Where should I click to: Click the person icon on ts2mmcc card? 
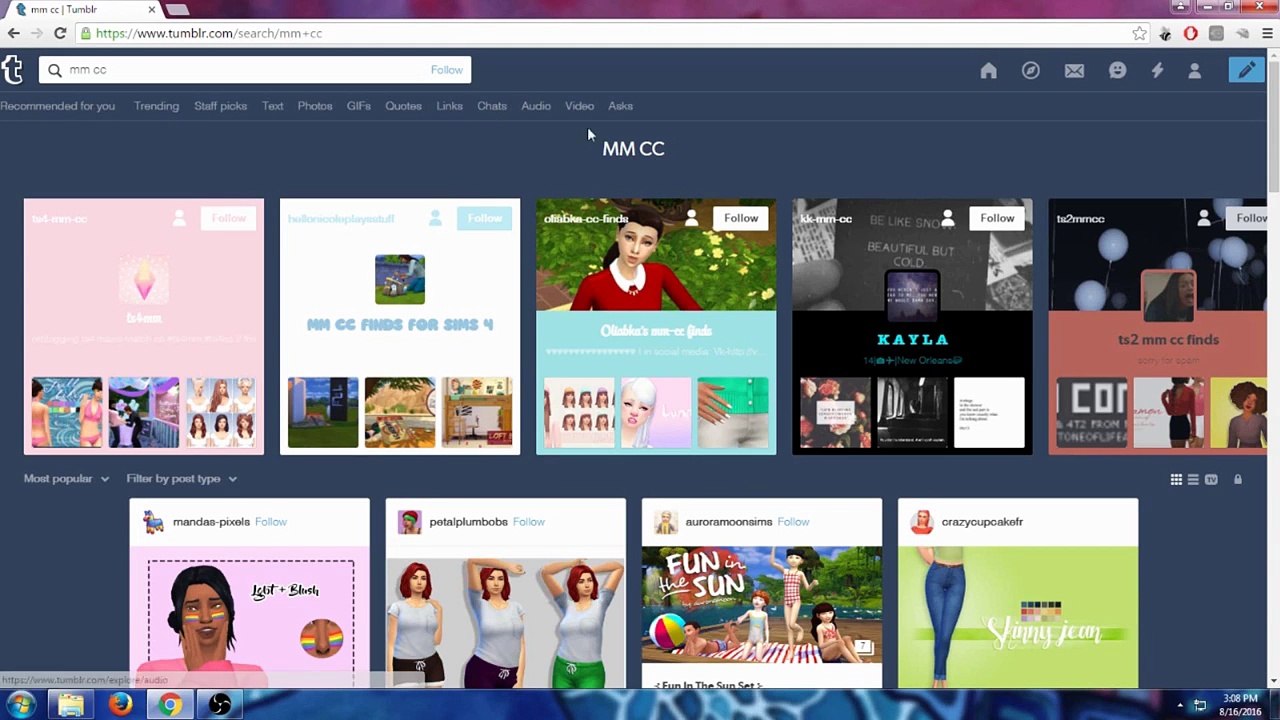coord(1203,218)
